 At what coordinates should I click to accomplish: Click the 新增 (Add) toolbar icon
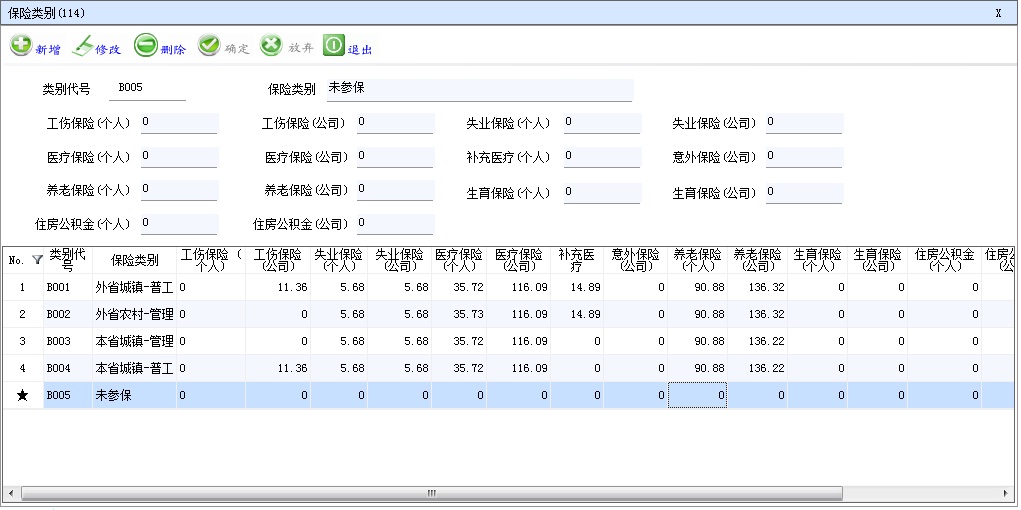tap(21, 46)
